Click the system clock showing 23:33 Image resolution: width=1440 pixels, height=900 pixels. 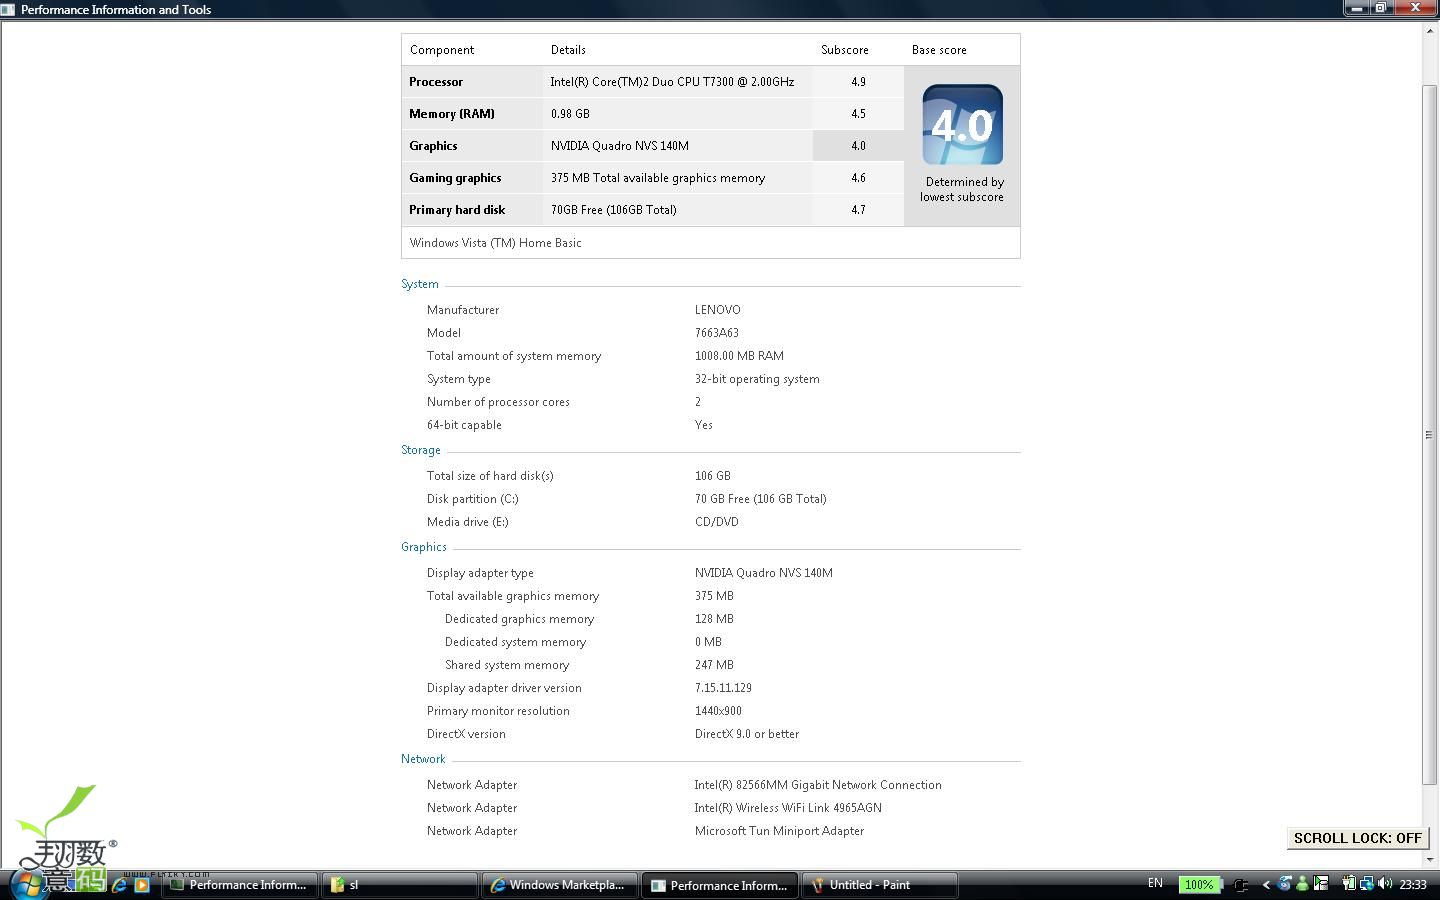(1413, 885)
